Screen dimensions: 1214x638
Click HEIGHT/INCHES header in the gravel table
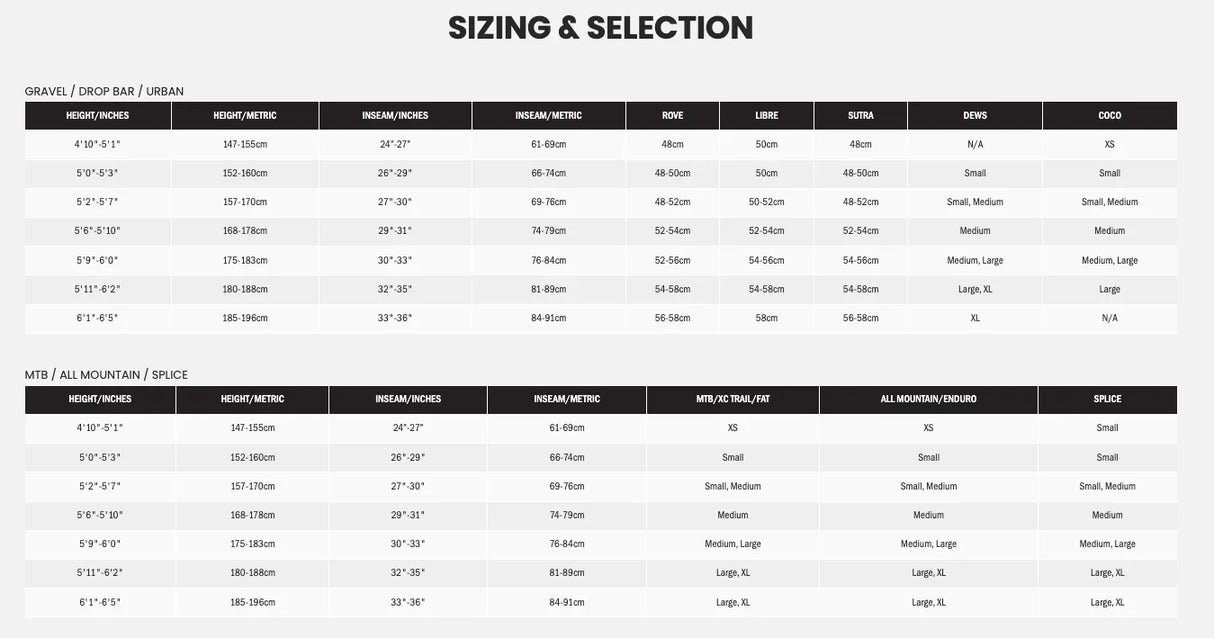click(x=98, y=116)
